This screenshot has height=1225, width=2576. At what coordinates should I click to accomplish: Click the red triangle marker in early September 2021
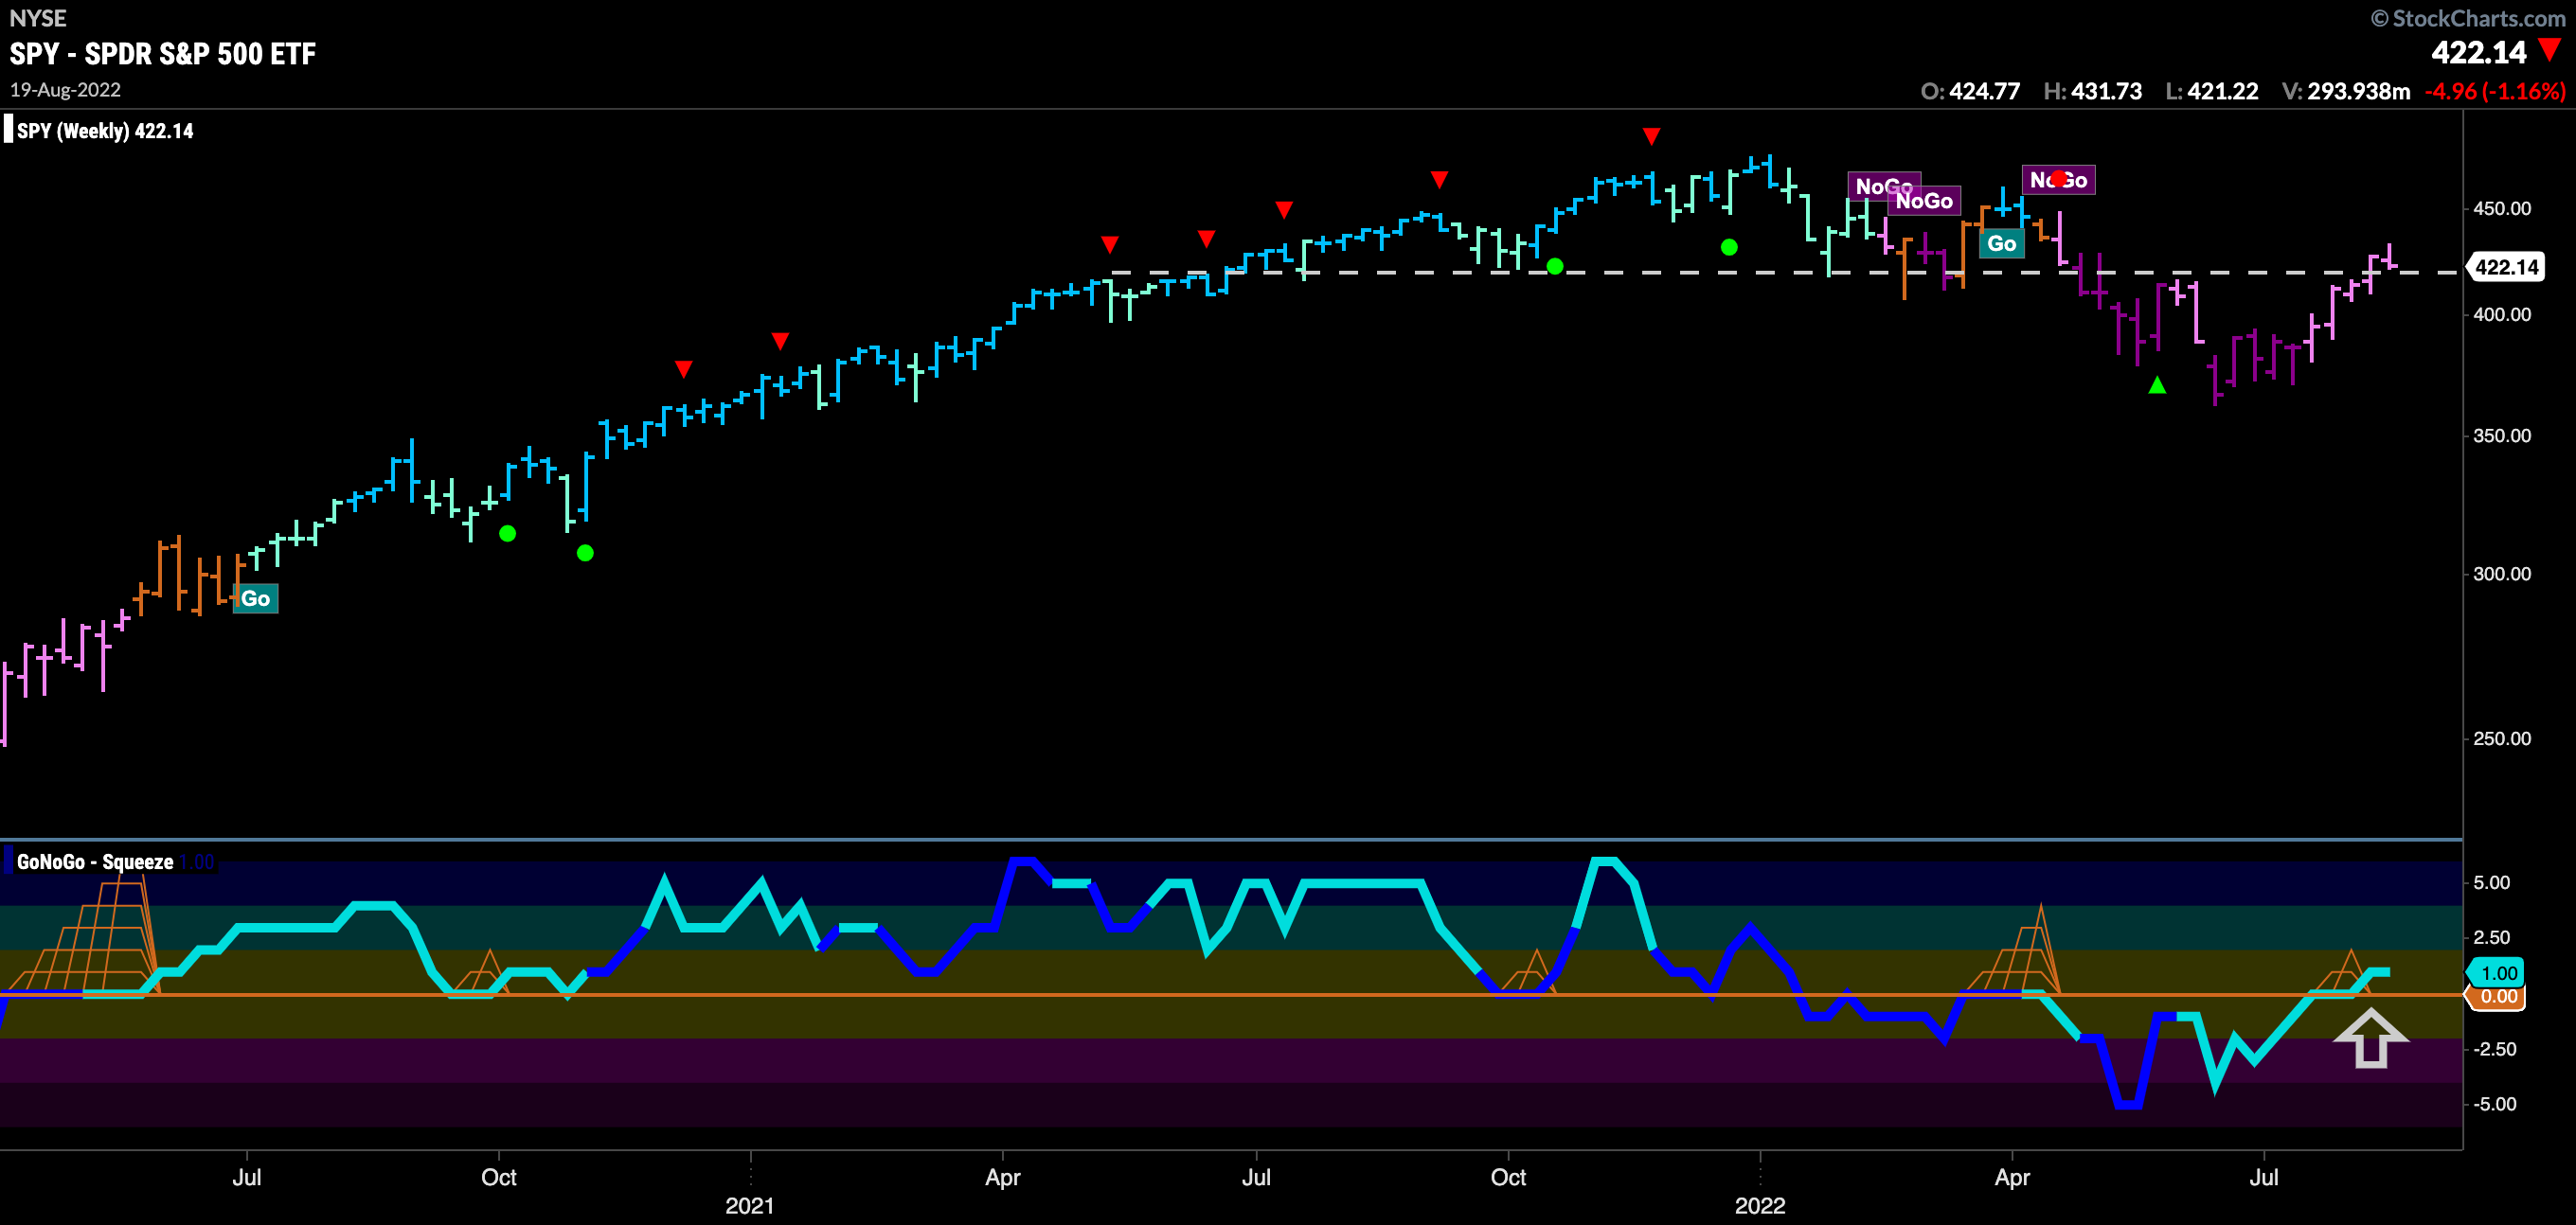(x=1439, y=179)
